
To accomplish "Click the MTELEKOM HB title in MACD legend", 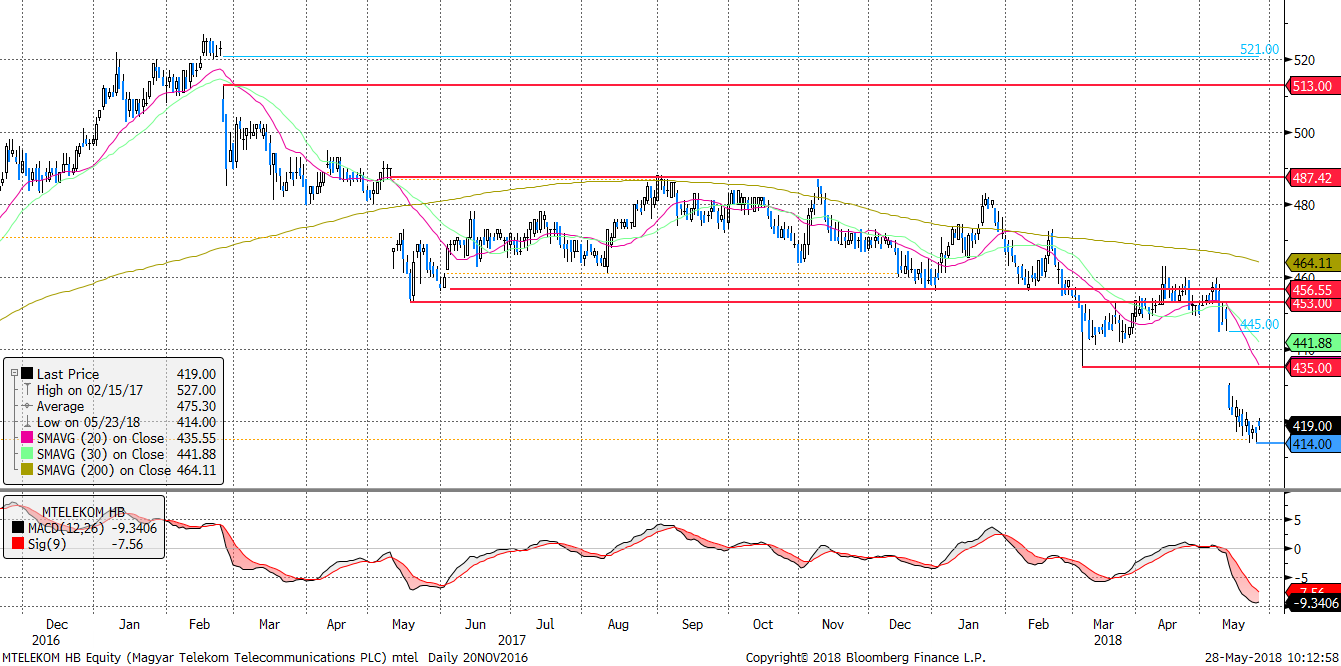I will tap(83, 512).
